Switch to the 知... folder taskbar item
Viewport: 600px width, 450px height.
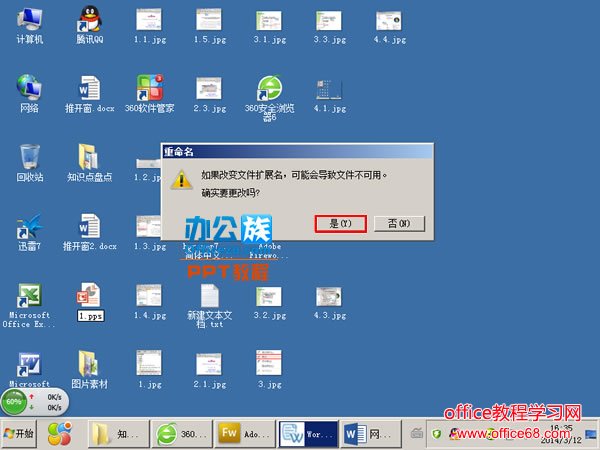point(119,434)
